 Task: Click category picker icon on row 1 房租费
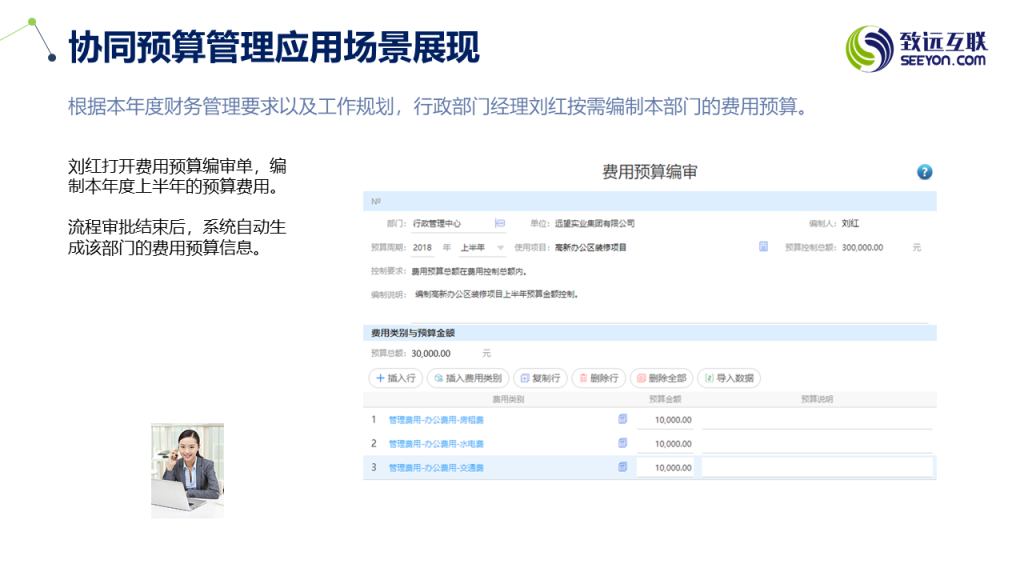click(x=623, y=419)
